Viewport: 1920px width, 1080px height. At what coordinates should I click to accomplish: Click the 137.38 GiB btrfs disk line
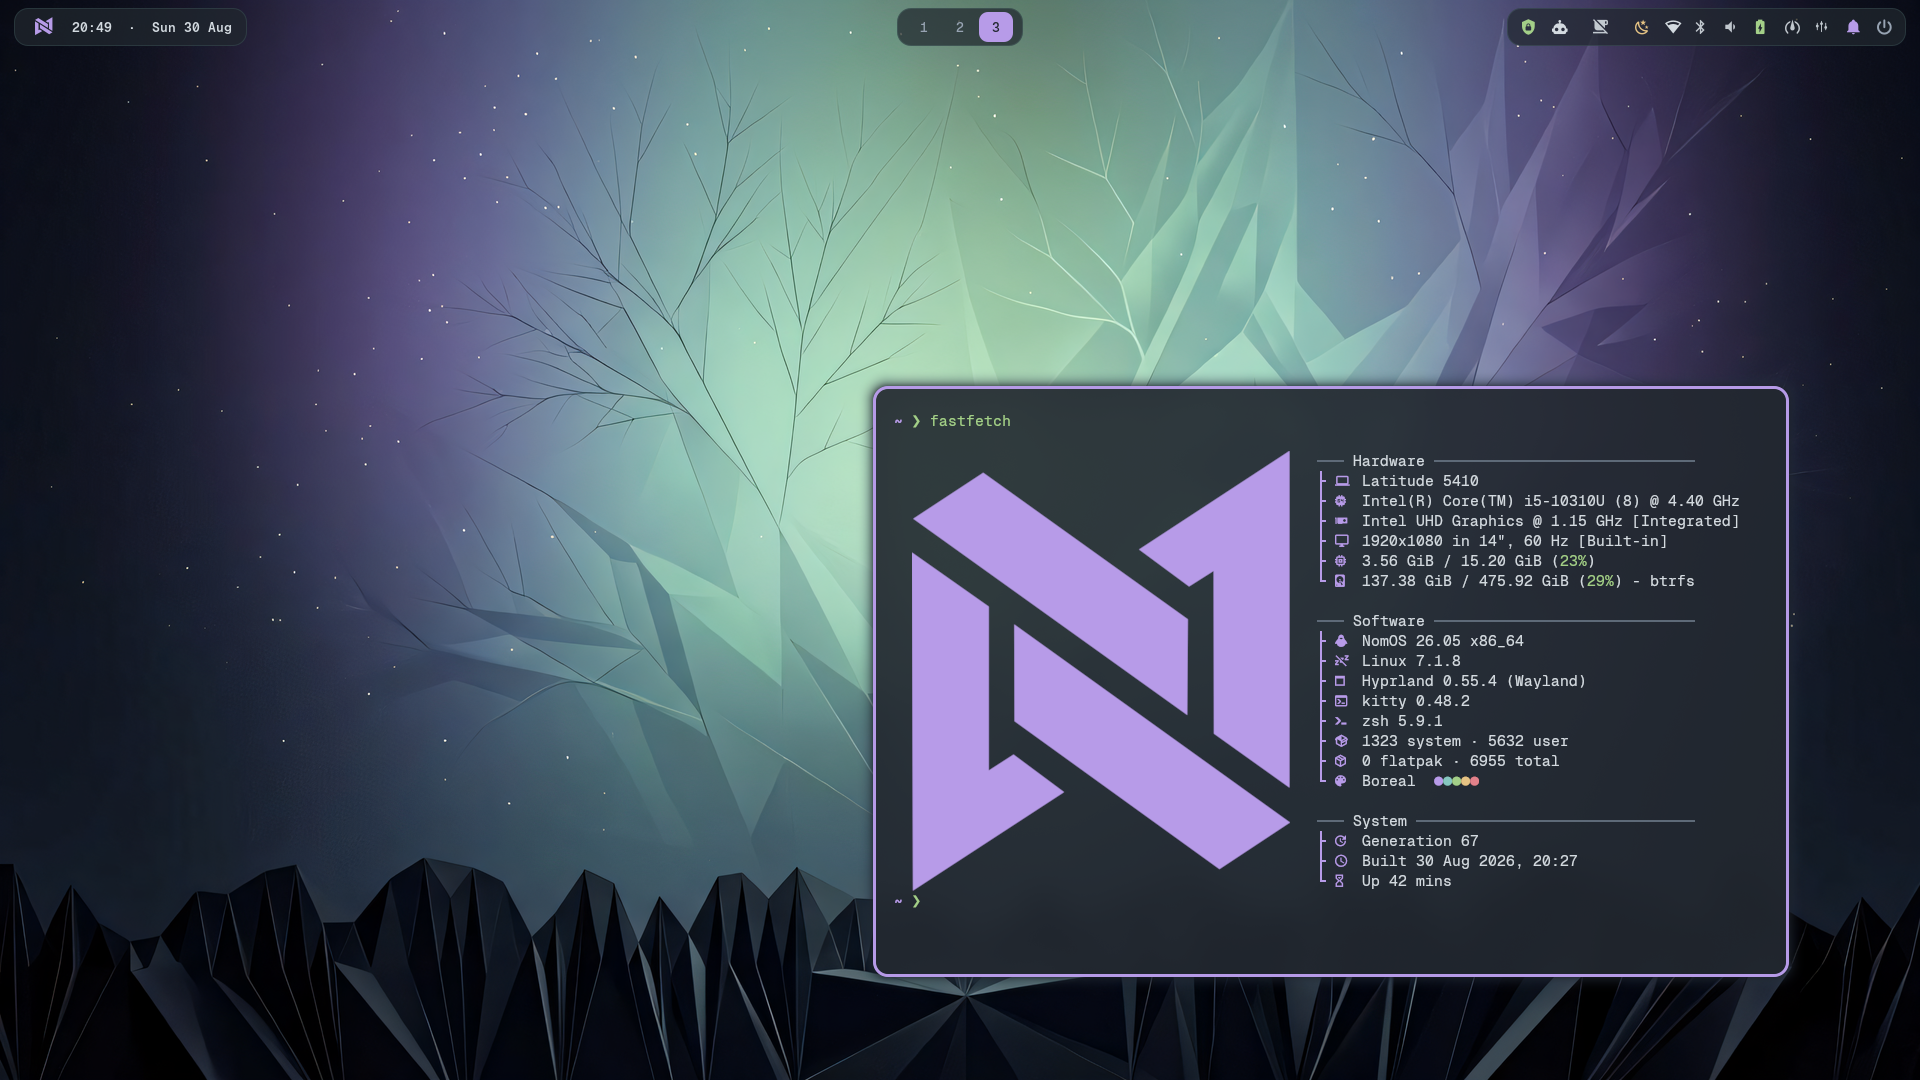point(1527,581)
